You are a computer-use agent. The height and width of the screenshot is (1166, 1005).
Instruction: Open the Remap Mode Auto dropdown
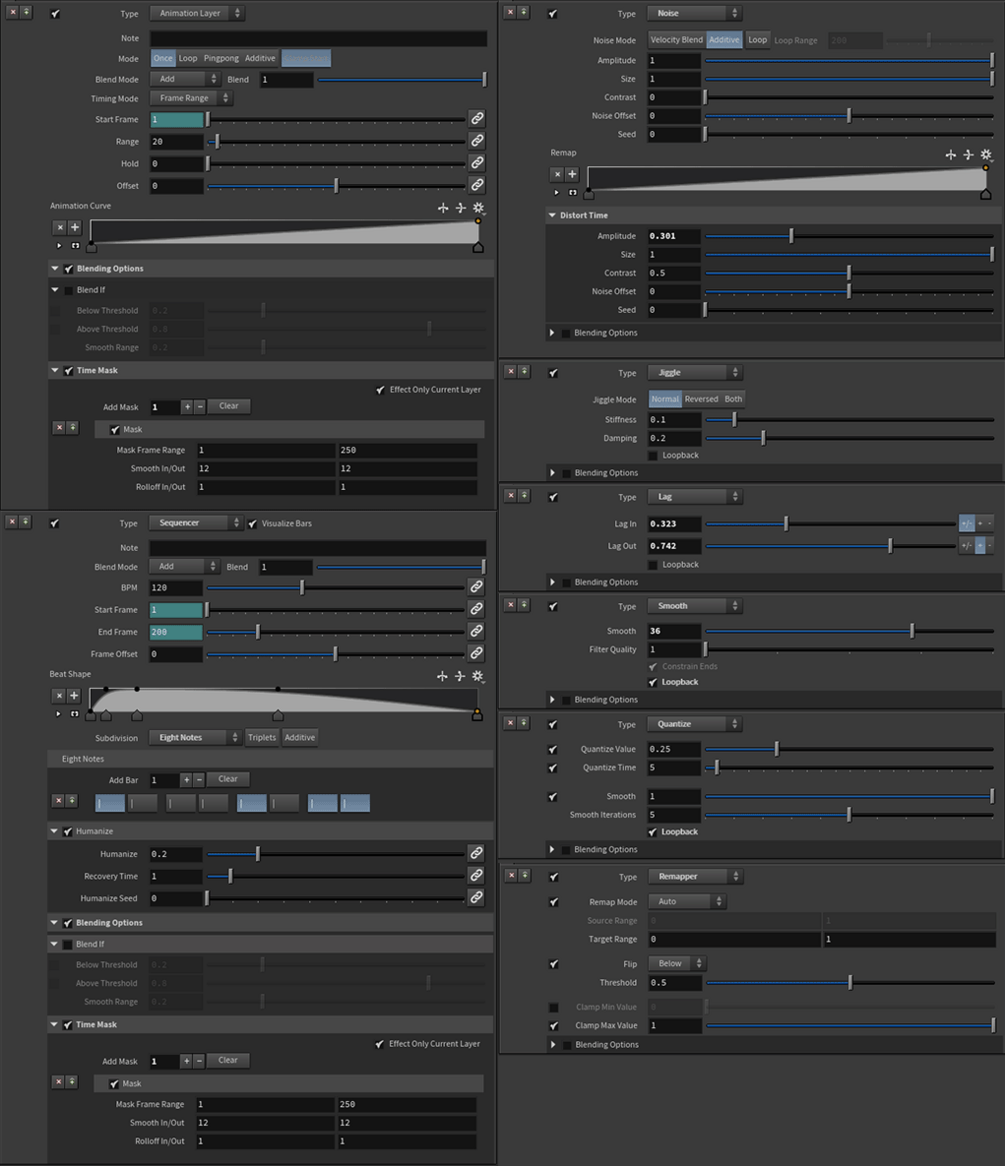[686, 901]
